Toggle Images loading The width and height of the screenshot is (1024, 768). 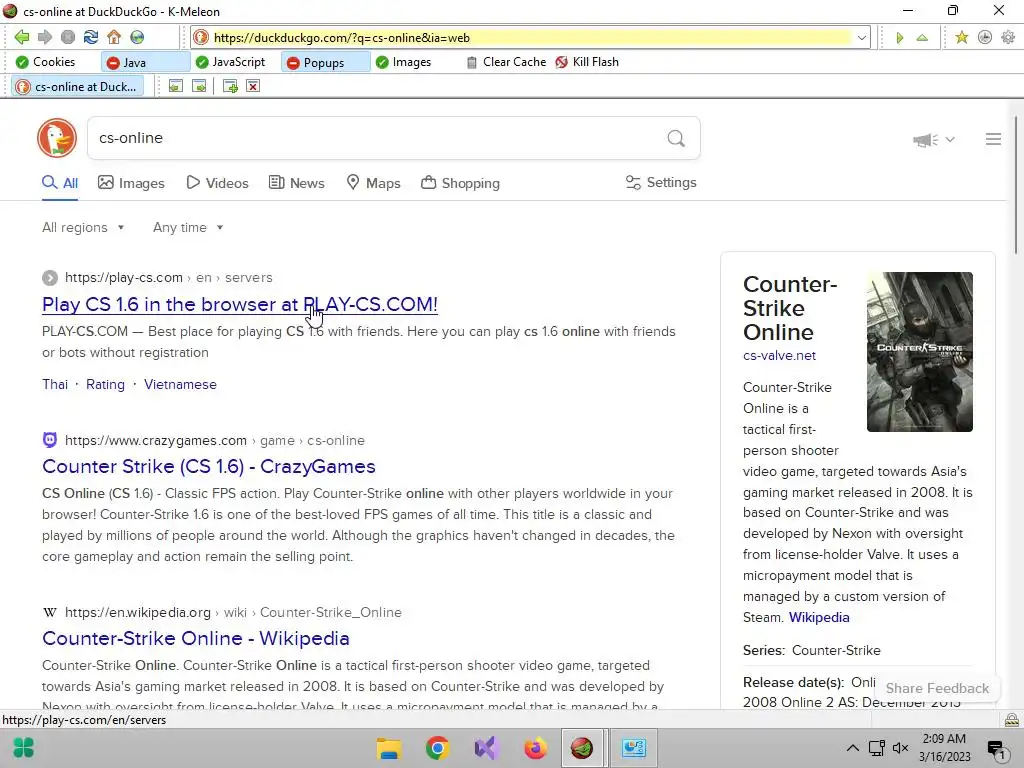click(x=404, y=62)
